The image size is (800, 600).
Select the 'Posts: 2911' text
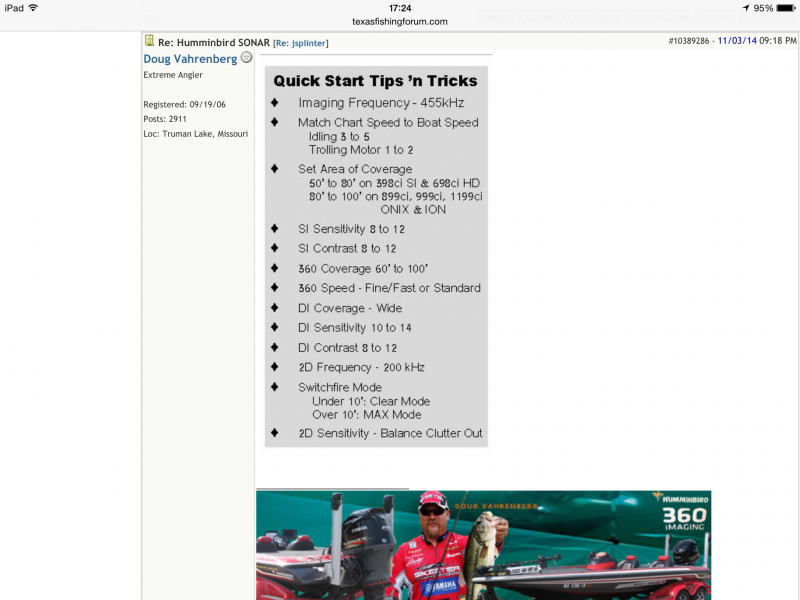point(165,119)
